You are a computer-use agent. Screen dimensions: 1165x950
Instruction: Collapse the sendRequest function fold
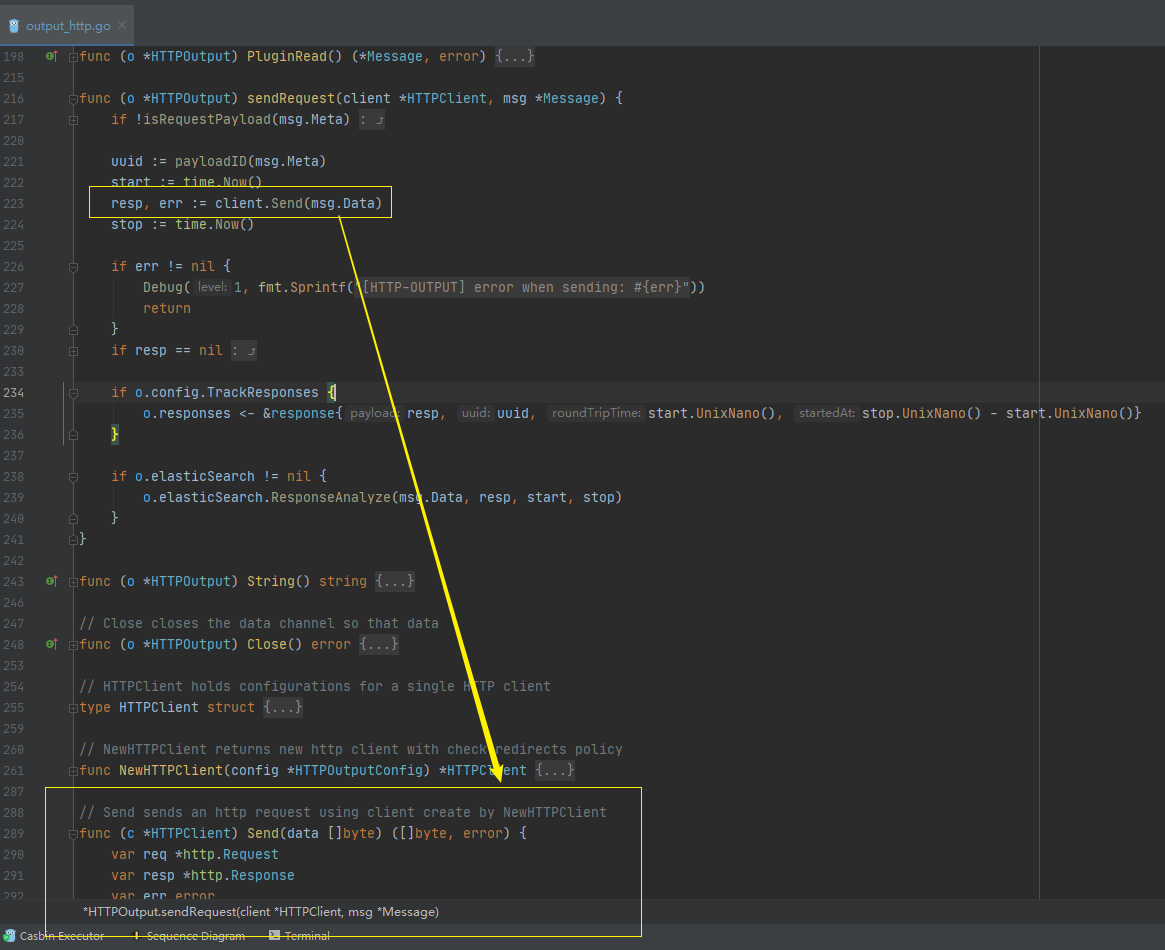point(73,99)
